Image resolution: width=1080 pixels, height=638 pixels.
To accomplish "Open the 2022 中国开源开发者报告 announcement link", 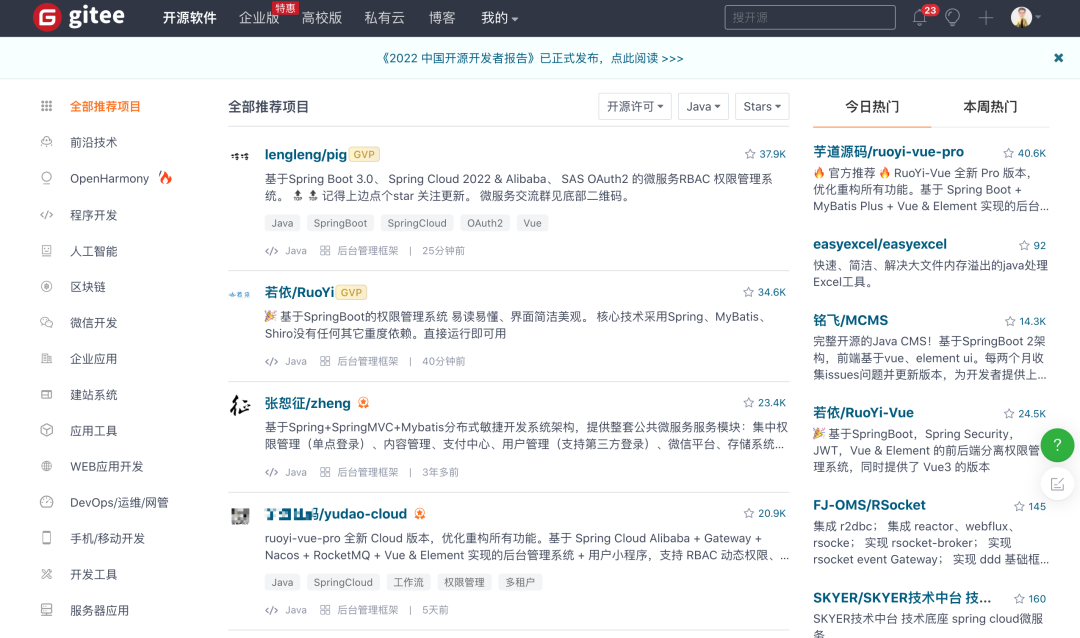I will [532, 58].
